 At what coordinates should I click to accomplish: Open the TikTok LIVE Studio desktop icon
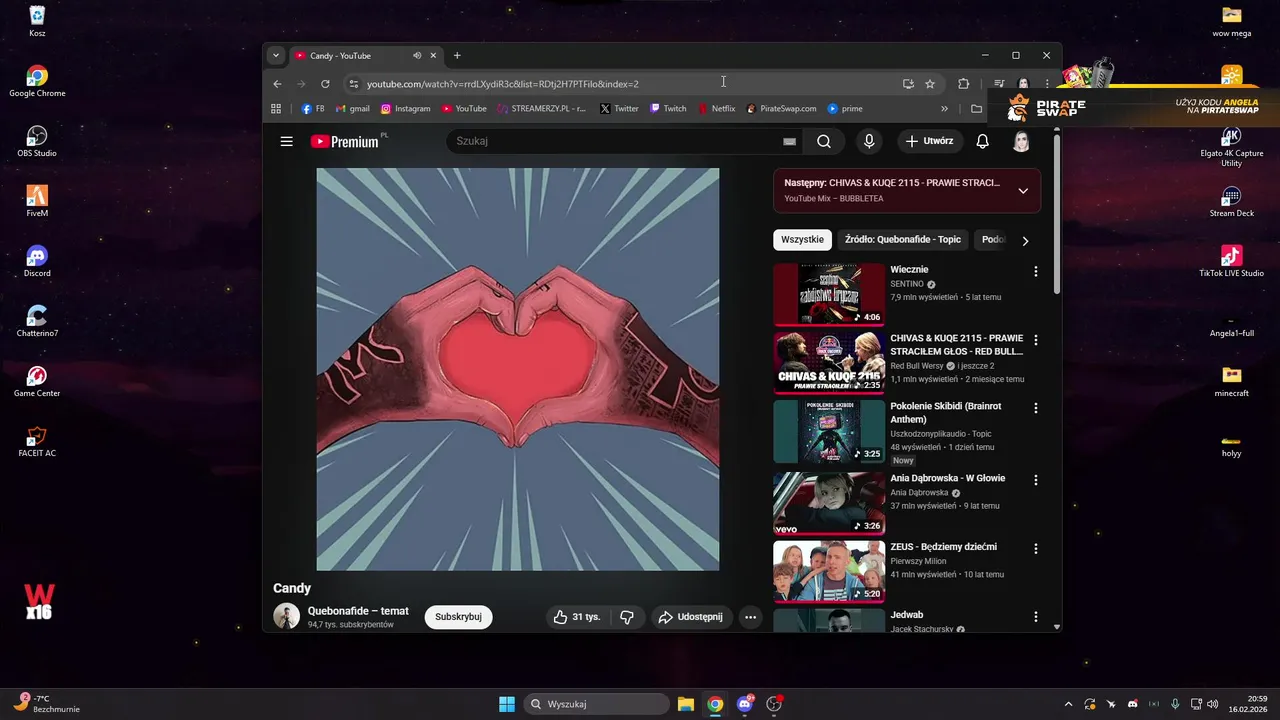pos(1232,261)
